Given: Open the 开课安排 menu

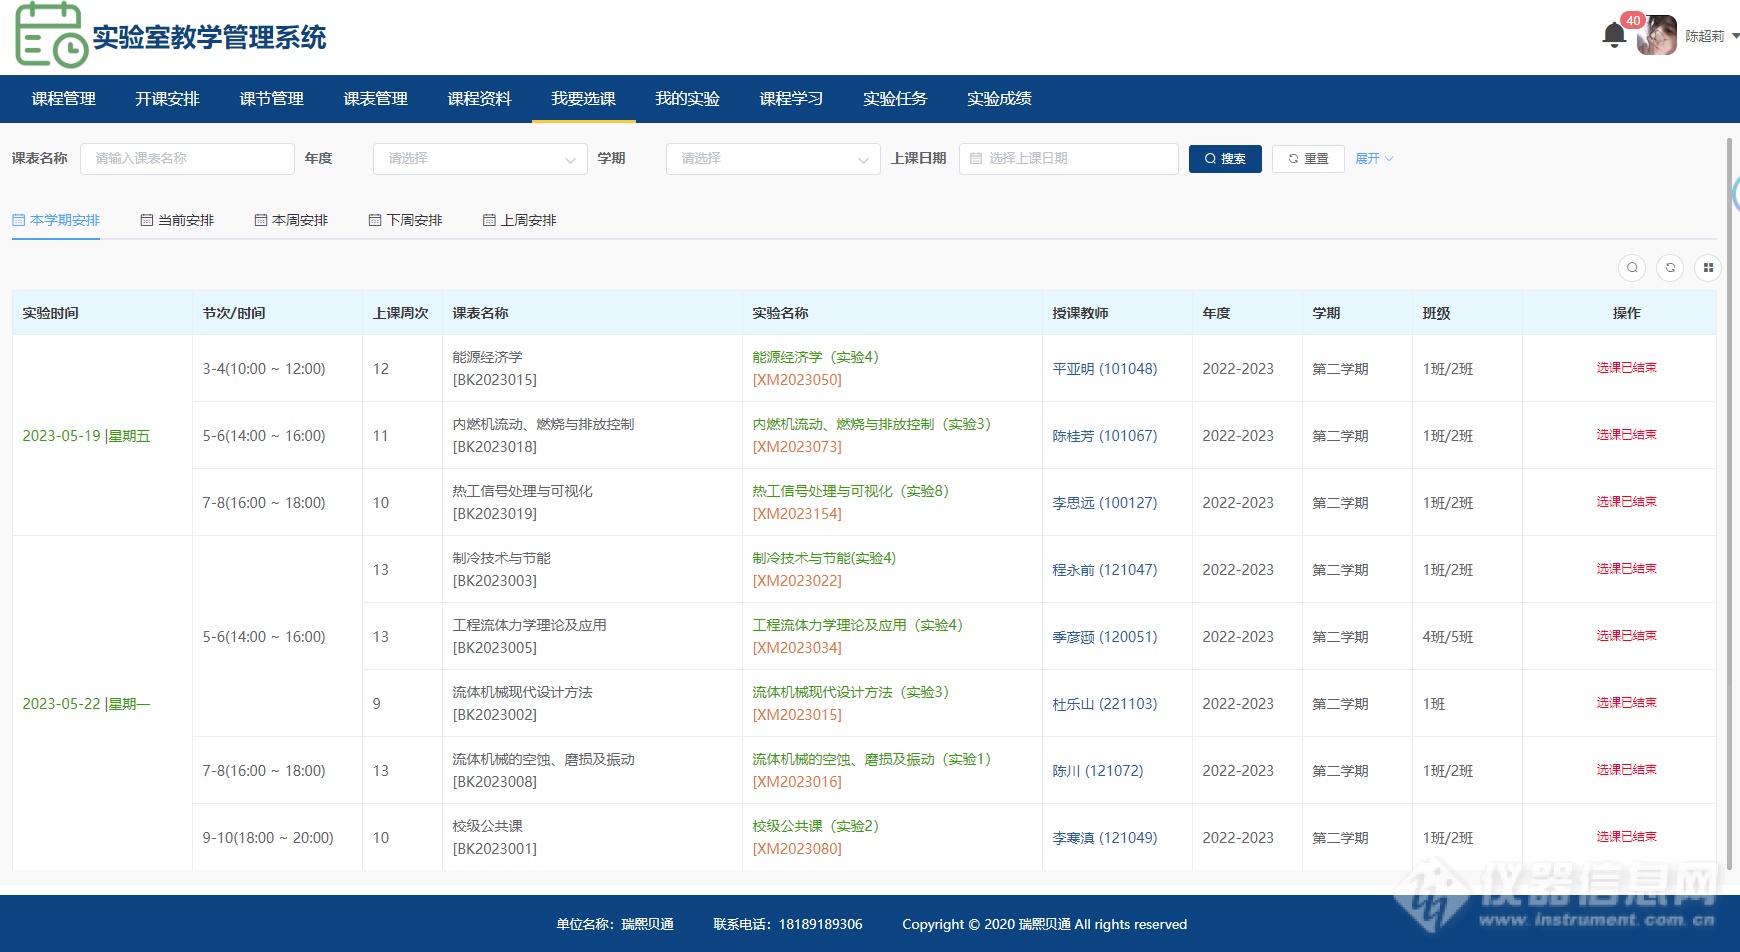Looking at the screenshot, I should pyautogui.click(x=167, y=99).
